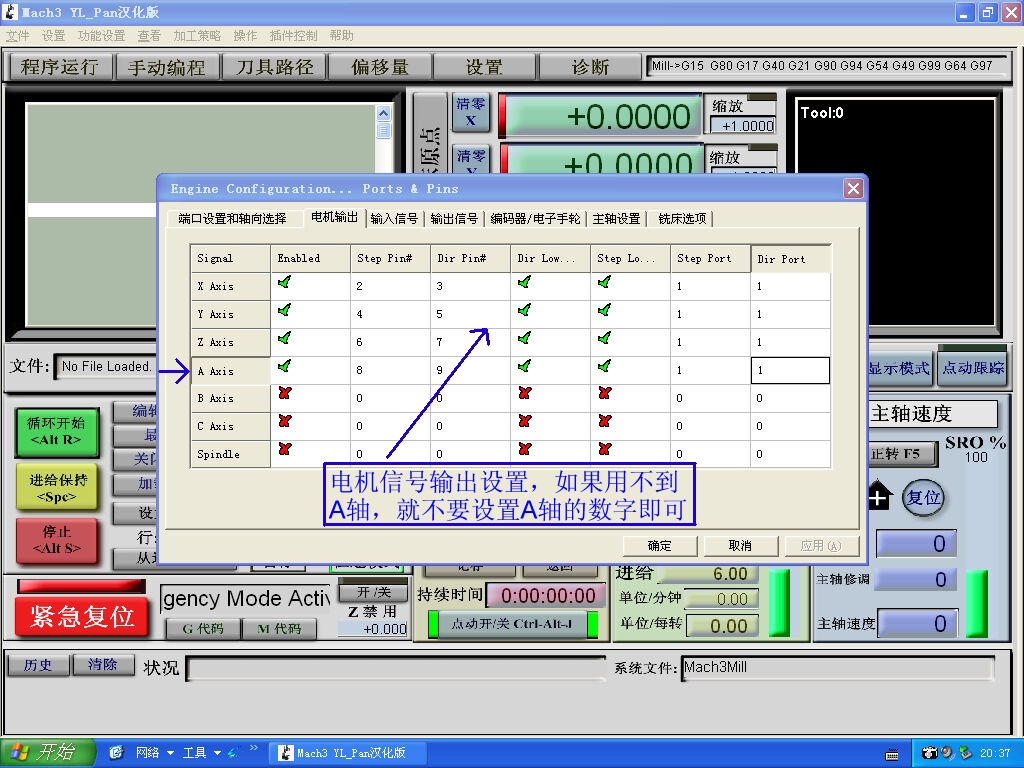Toggle 点动开/关 Ctrl-Alt-J jog button
The height and width of the screenshot is (768, 1024).
(512, 624)
